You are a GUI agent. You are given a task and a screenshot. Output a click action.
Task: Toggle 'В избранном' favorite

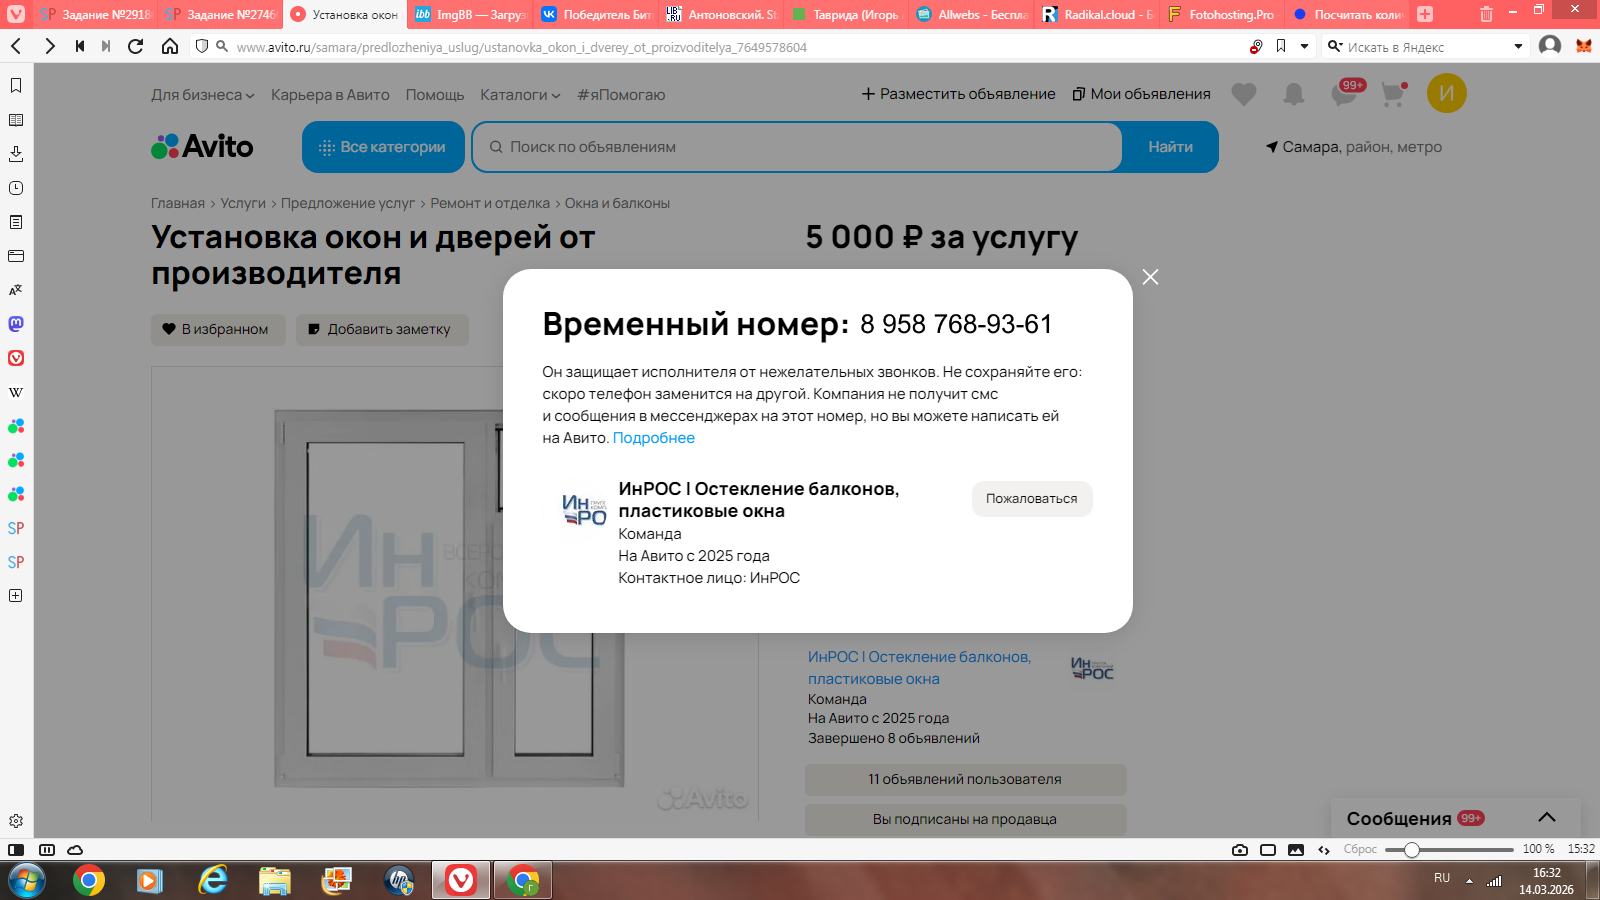(x=218, y=329)
